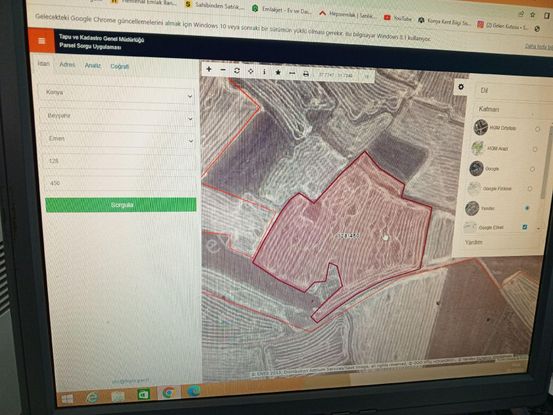Activate the locate crosshair tool

pyautogui.click(x=250, y=72)
